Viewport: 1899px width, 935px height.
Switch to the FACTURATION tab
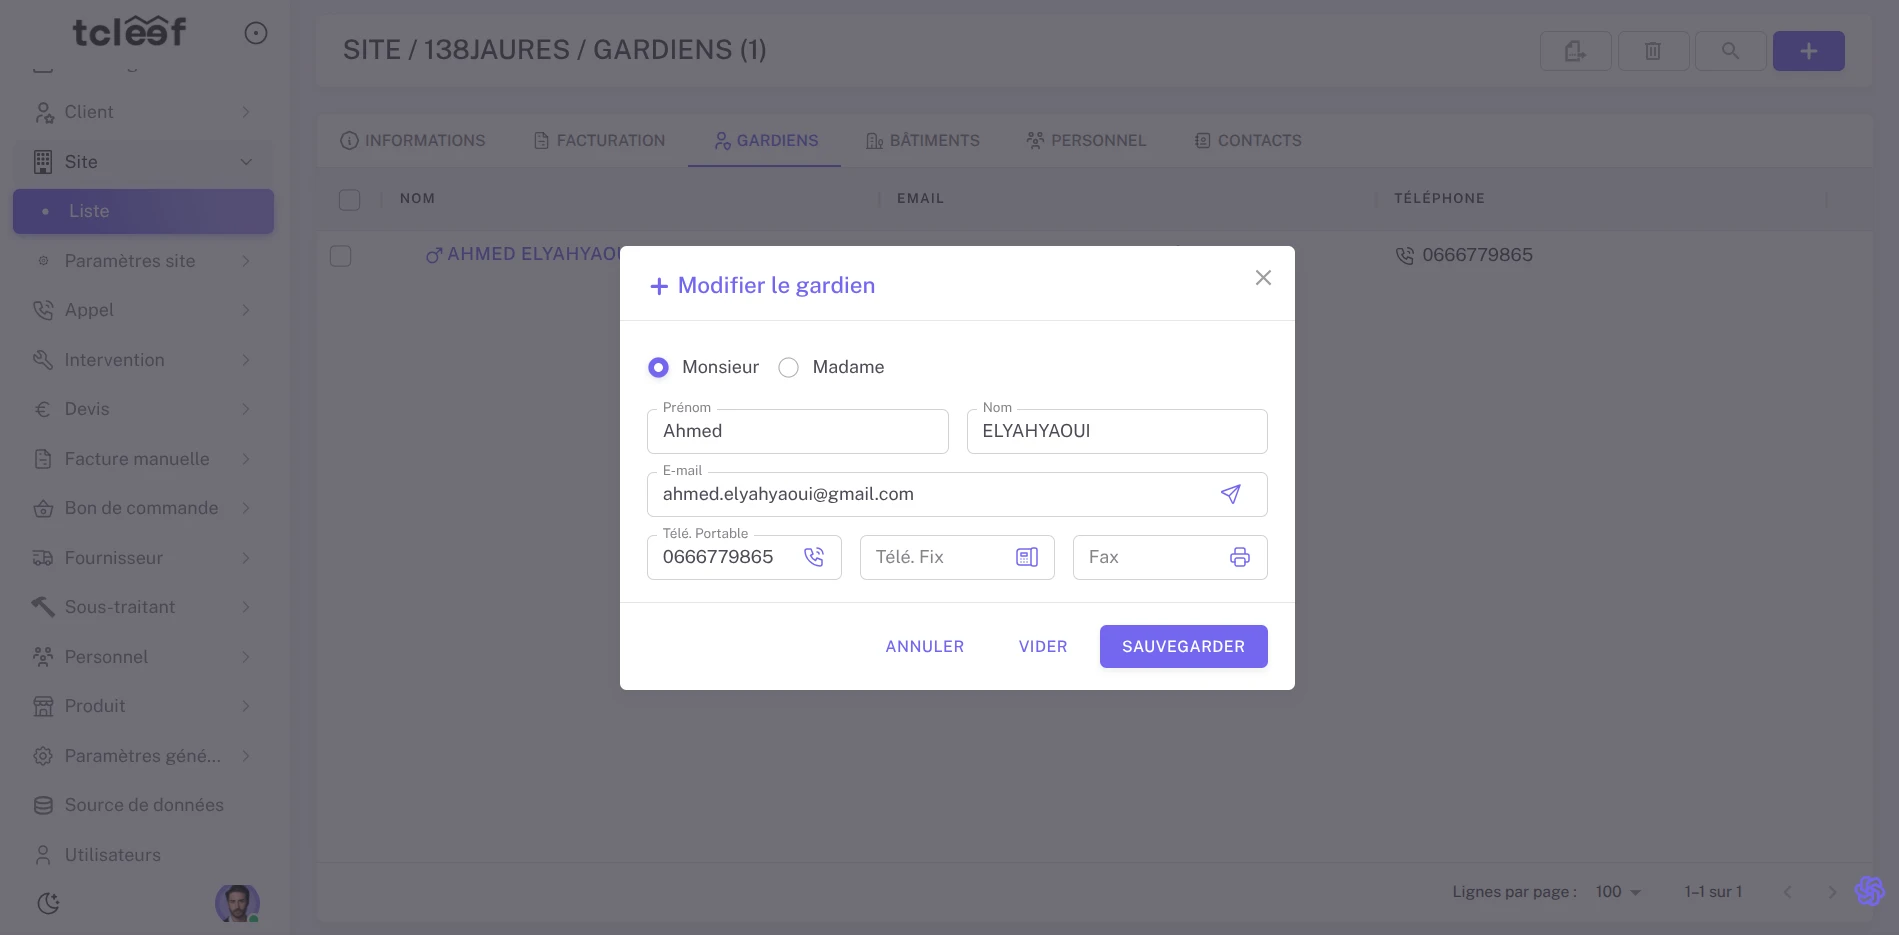(599, 140)
